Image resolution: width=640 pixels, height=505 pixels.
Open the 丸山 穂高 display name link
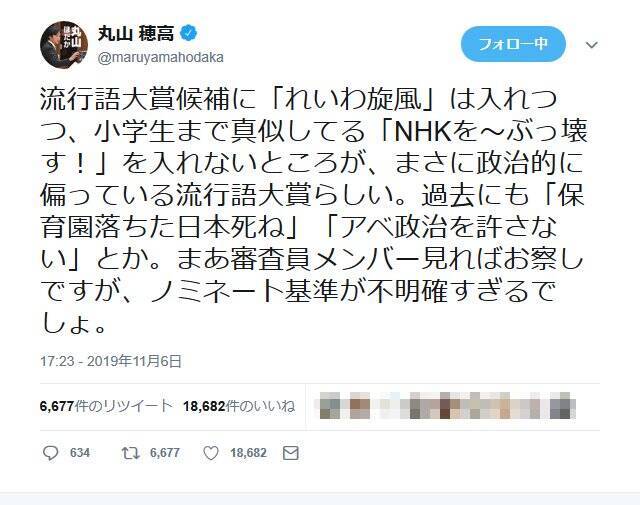click(x=136, y=33)
